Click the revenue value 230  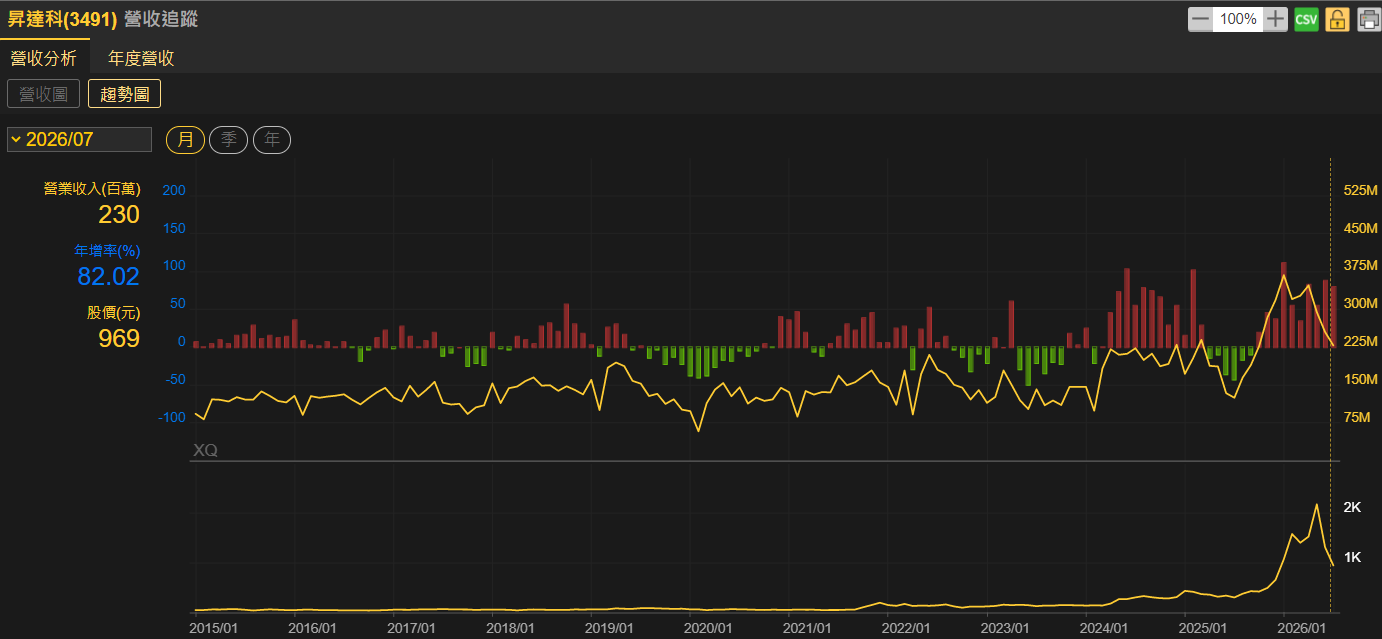click(119, 214)
